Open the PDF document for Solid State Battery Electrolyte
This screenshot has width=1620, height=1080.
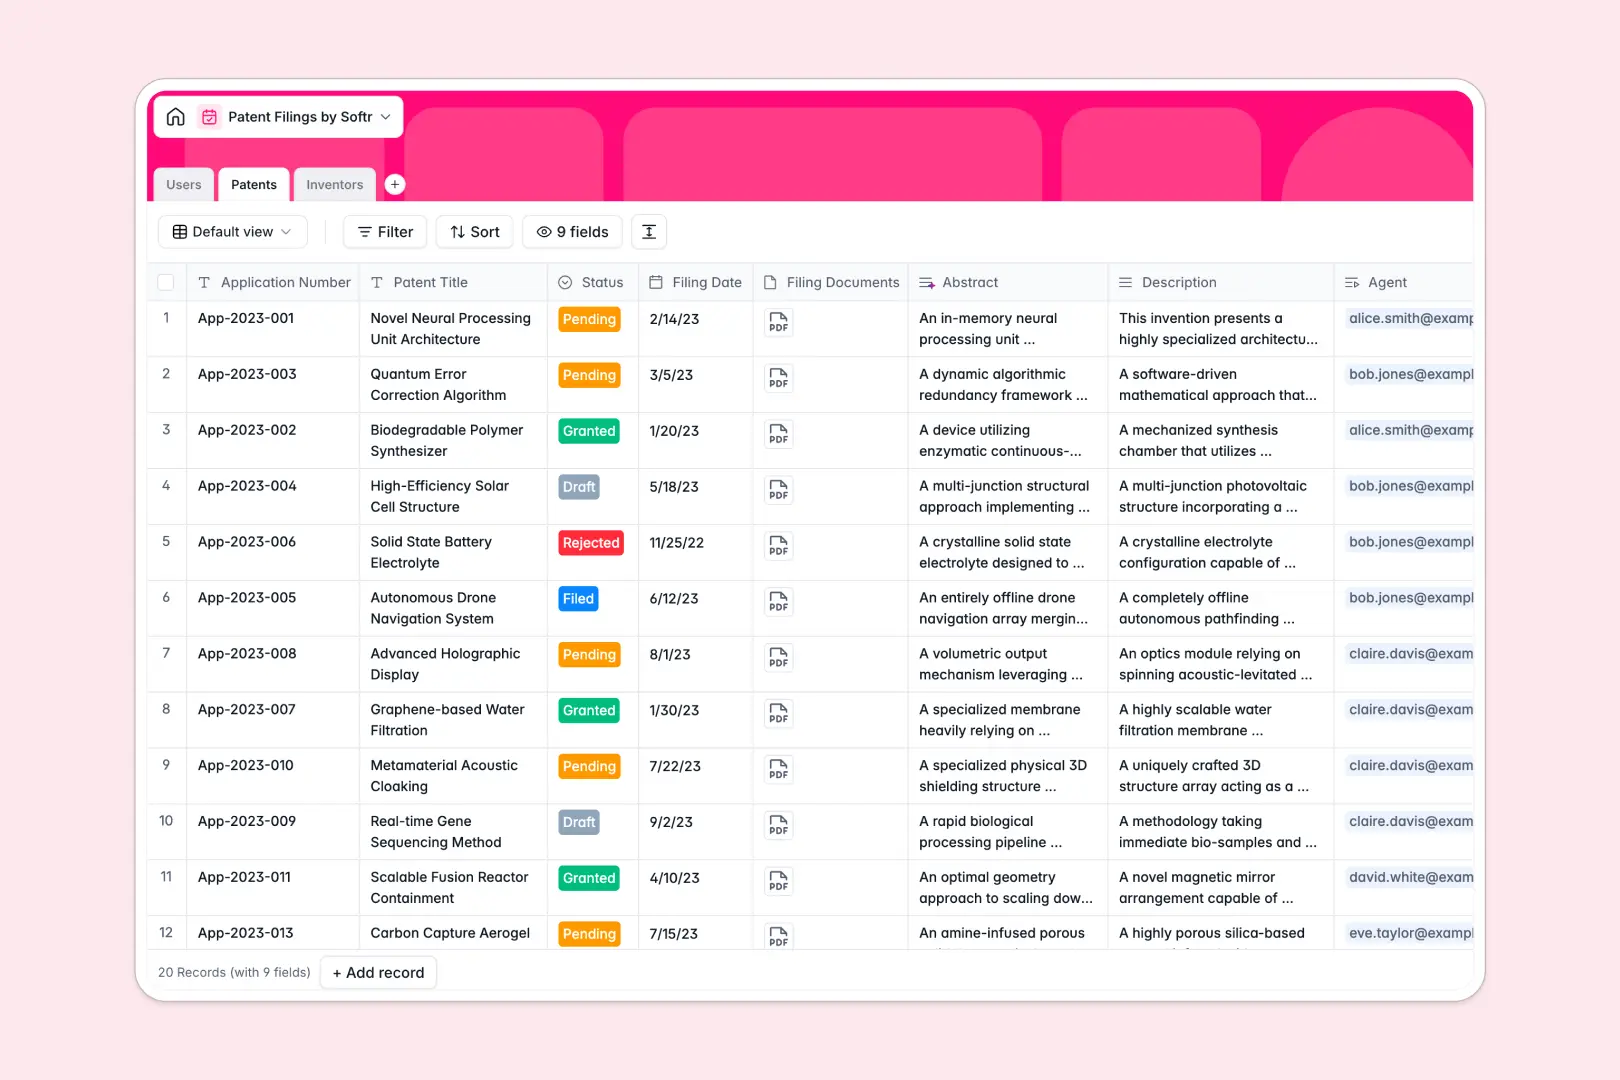coord(778,547)
